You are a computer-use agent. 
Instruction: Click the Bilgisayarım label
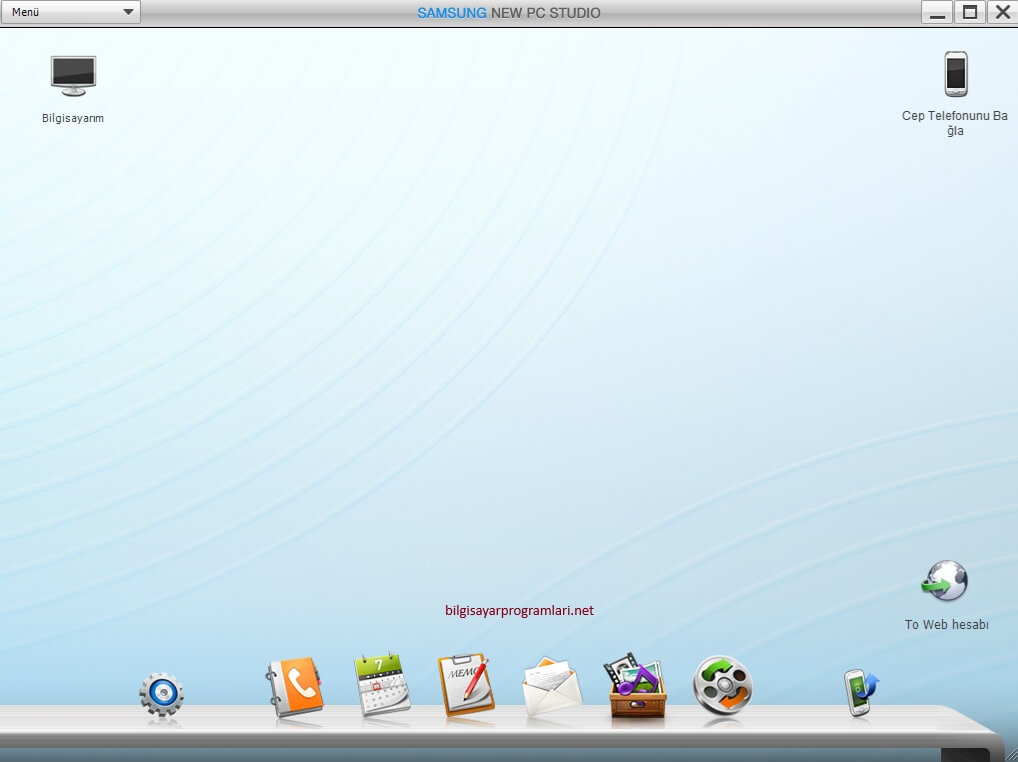73,118
